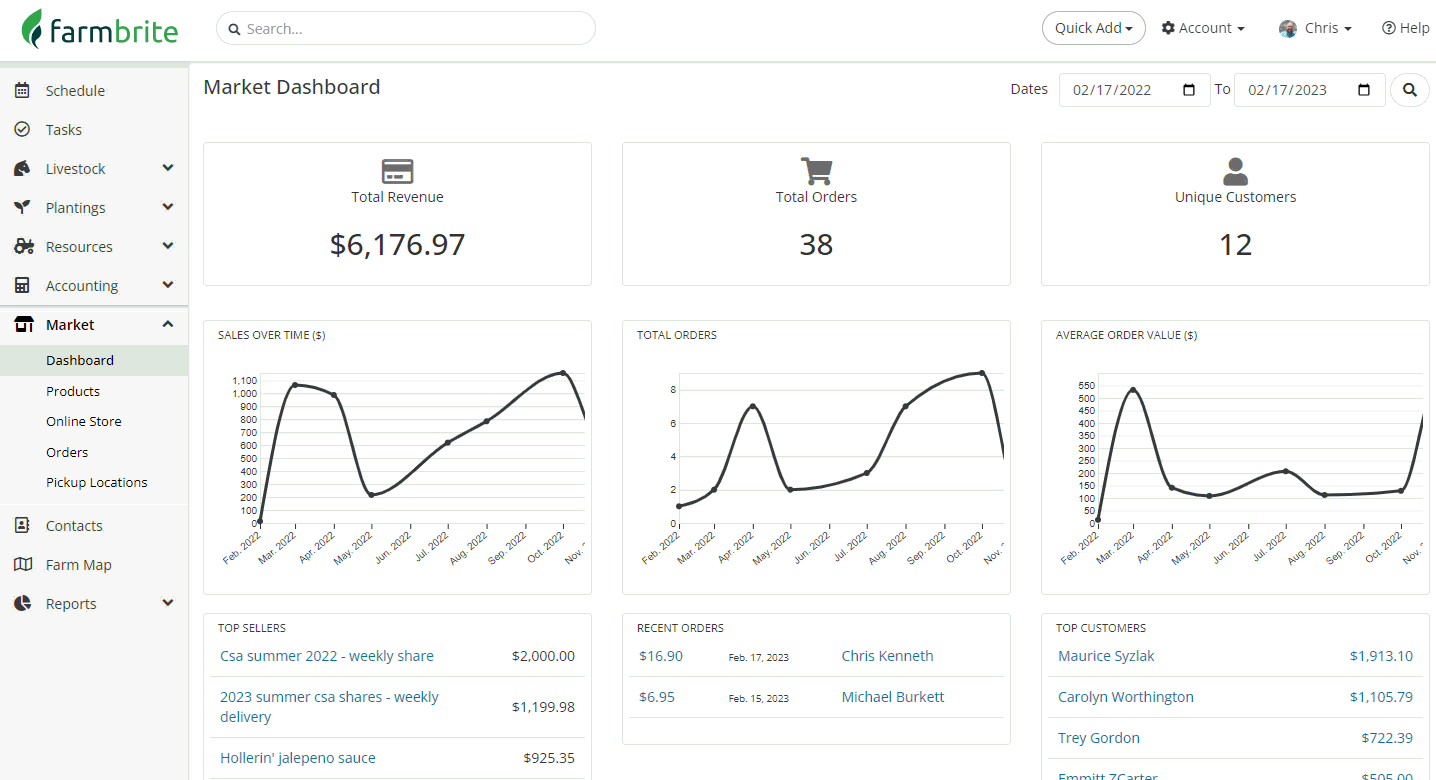Open start date calendar picker

[1189, 90]
